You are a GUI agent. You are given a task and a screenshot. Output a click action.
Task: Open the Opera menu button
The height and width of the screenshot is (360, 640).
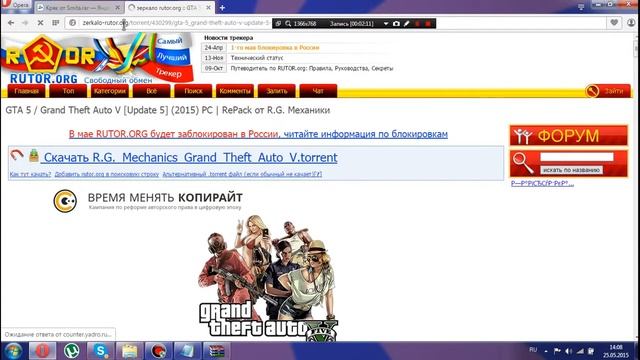[16, 6]
